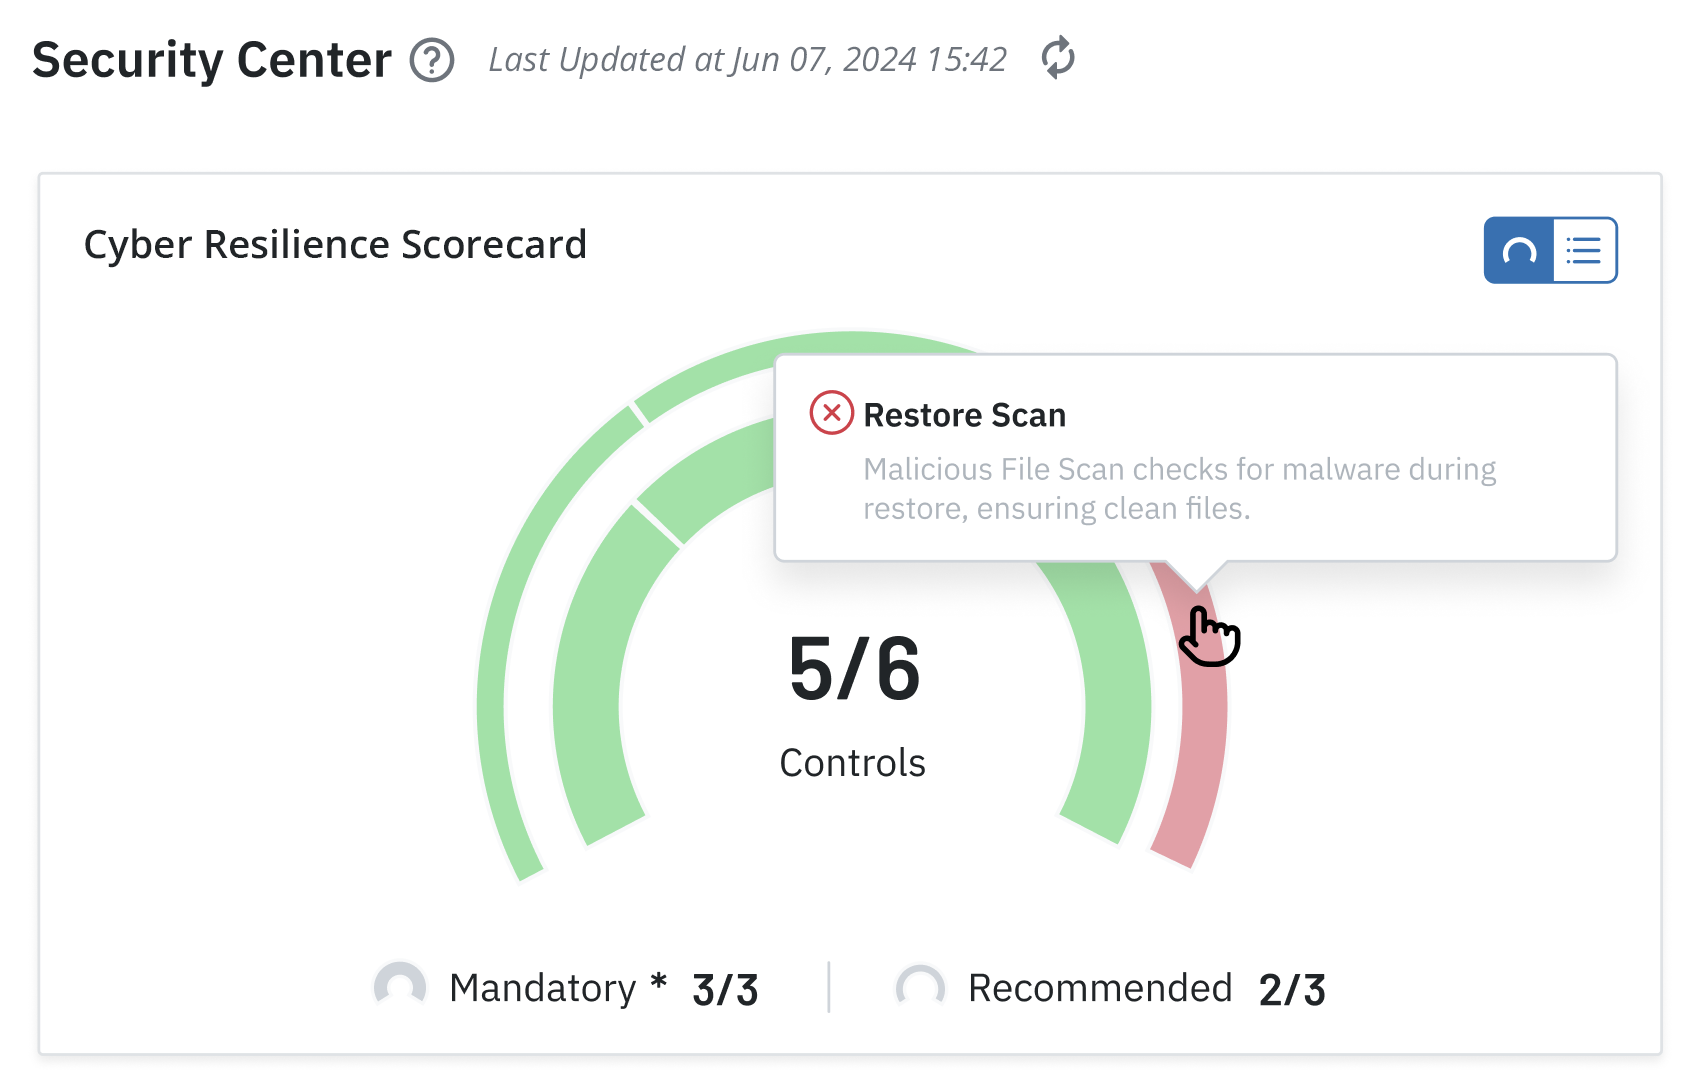Click the Malicious File Scan description text
The image size is (1702, 1088).
tap(1178, 488)
